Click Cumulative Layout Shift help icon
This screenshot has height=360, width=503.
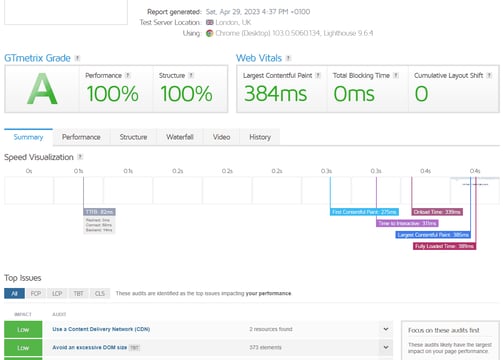pos(489,75)
